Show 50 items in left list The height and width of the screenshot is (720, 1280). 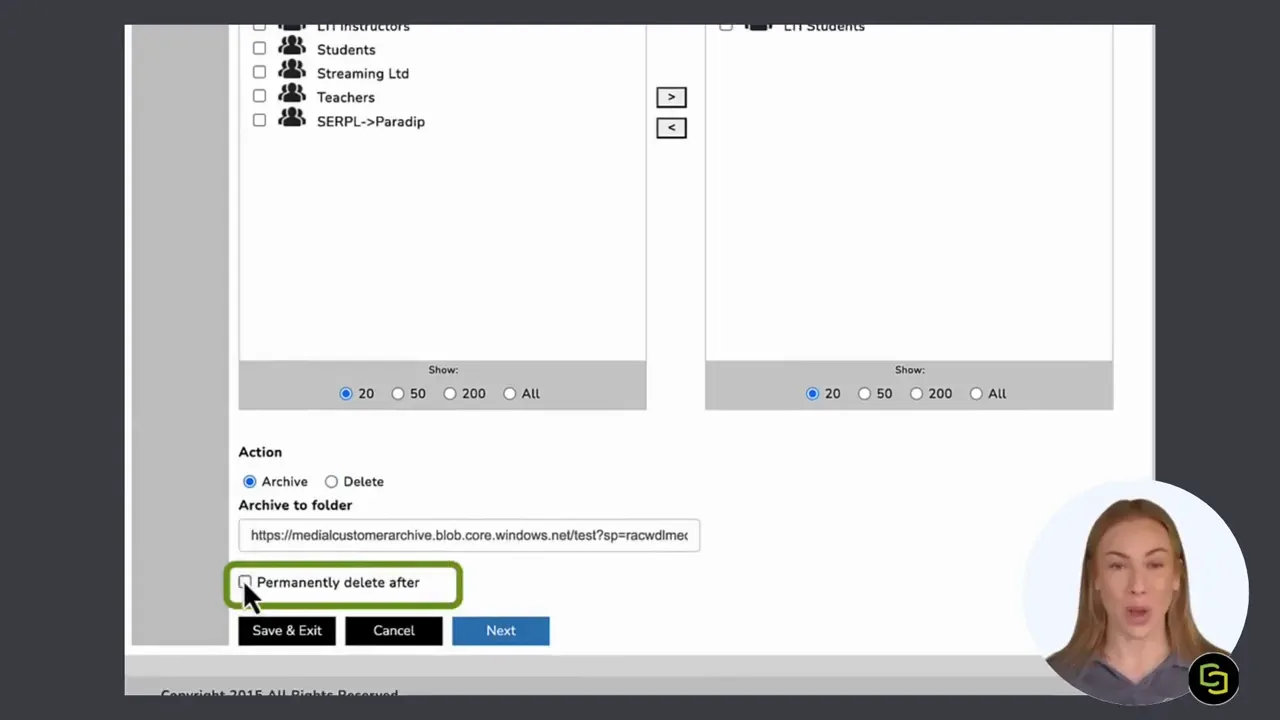tap(398, 393)
